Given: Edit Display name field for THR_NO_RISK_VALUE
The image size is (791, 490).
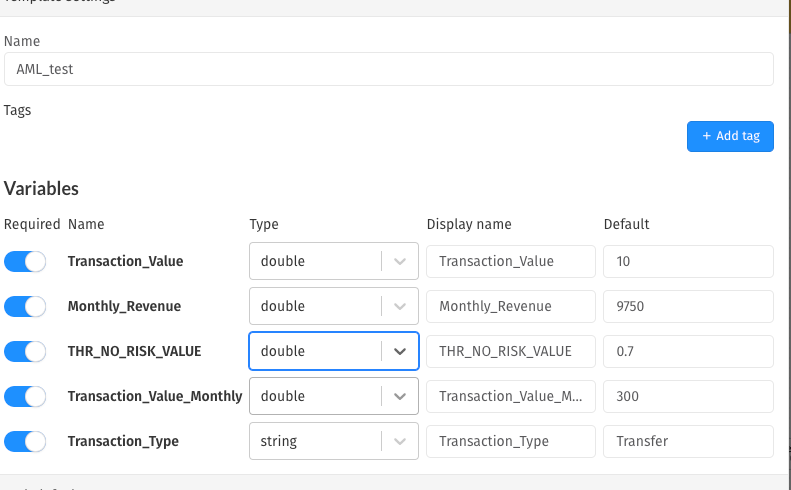Looking at the screenshot, I should pyautogui.click(x=511, y=351).
